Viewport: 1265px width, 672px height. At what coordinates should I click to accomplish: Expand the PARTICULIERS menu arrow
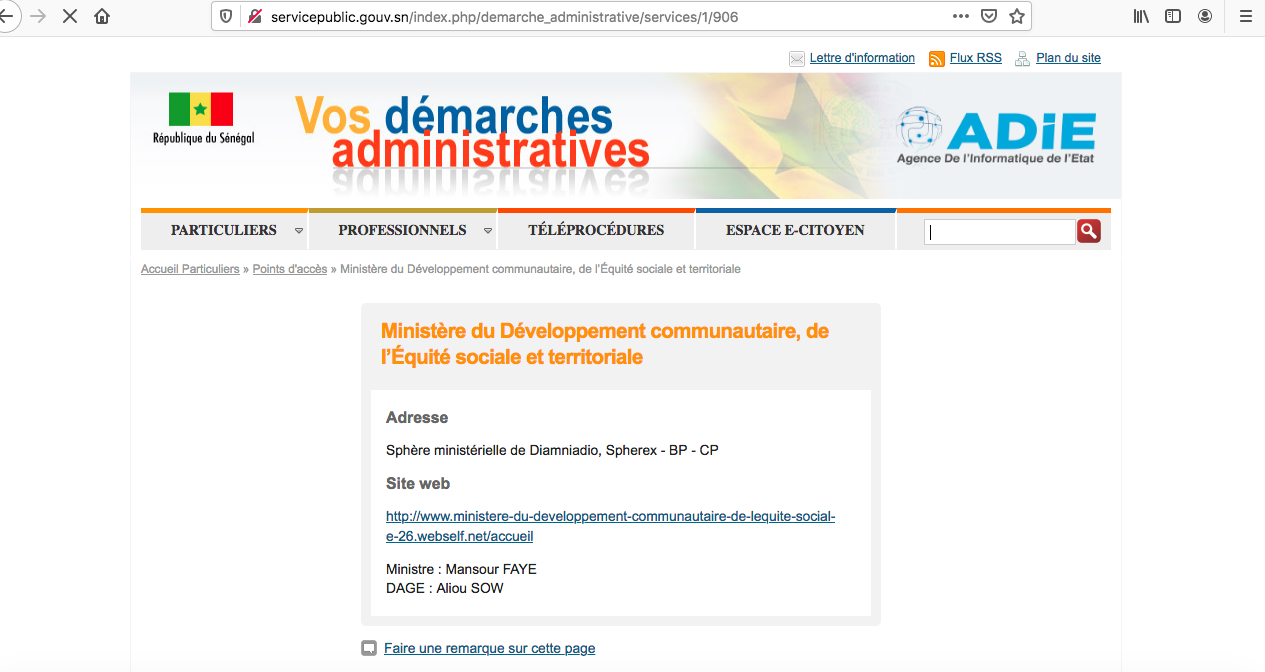(x=298, y=231)
